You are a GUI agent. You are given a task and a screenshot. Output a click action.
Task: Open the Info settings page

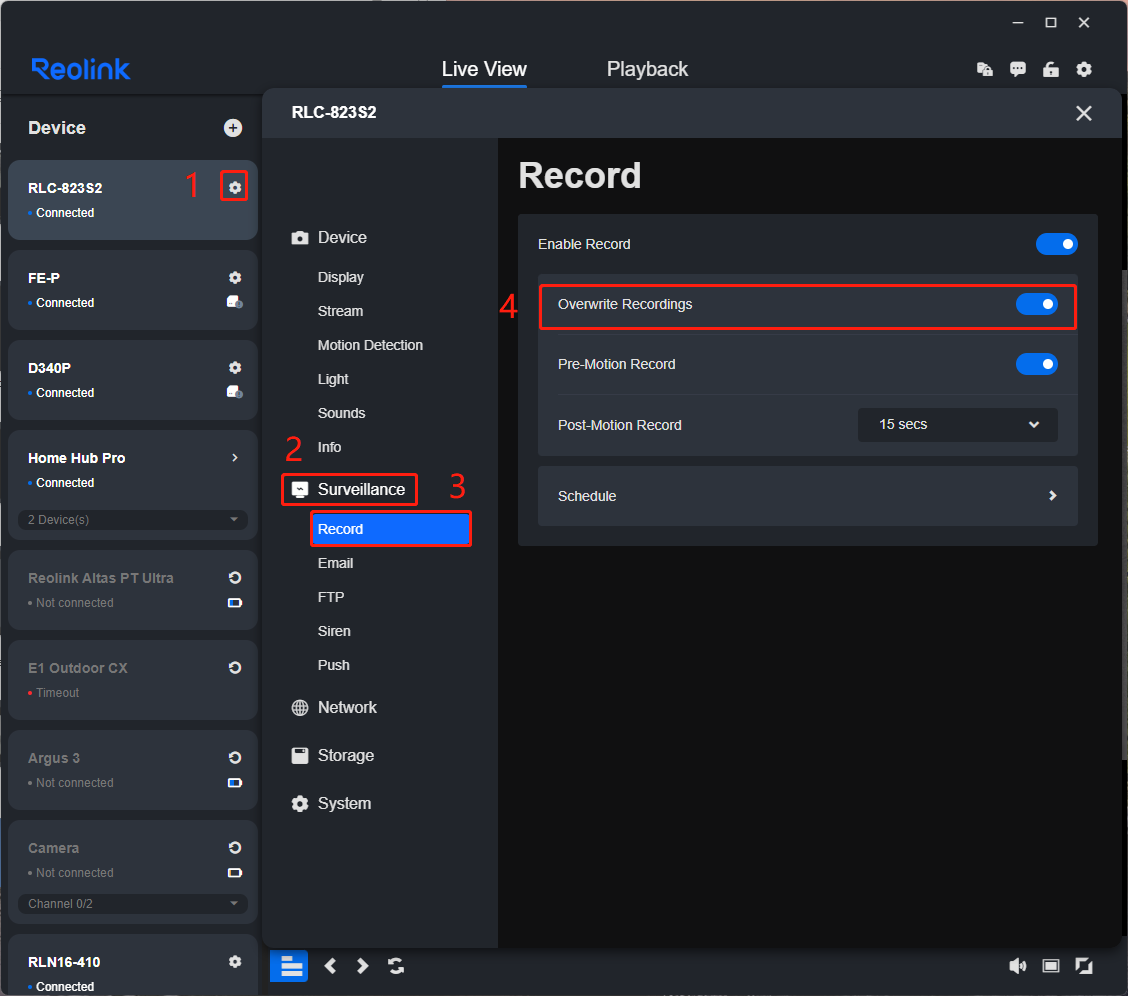(x=329, y=447)
